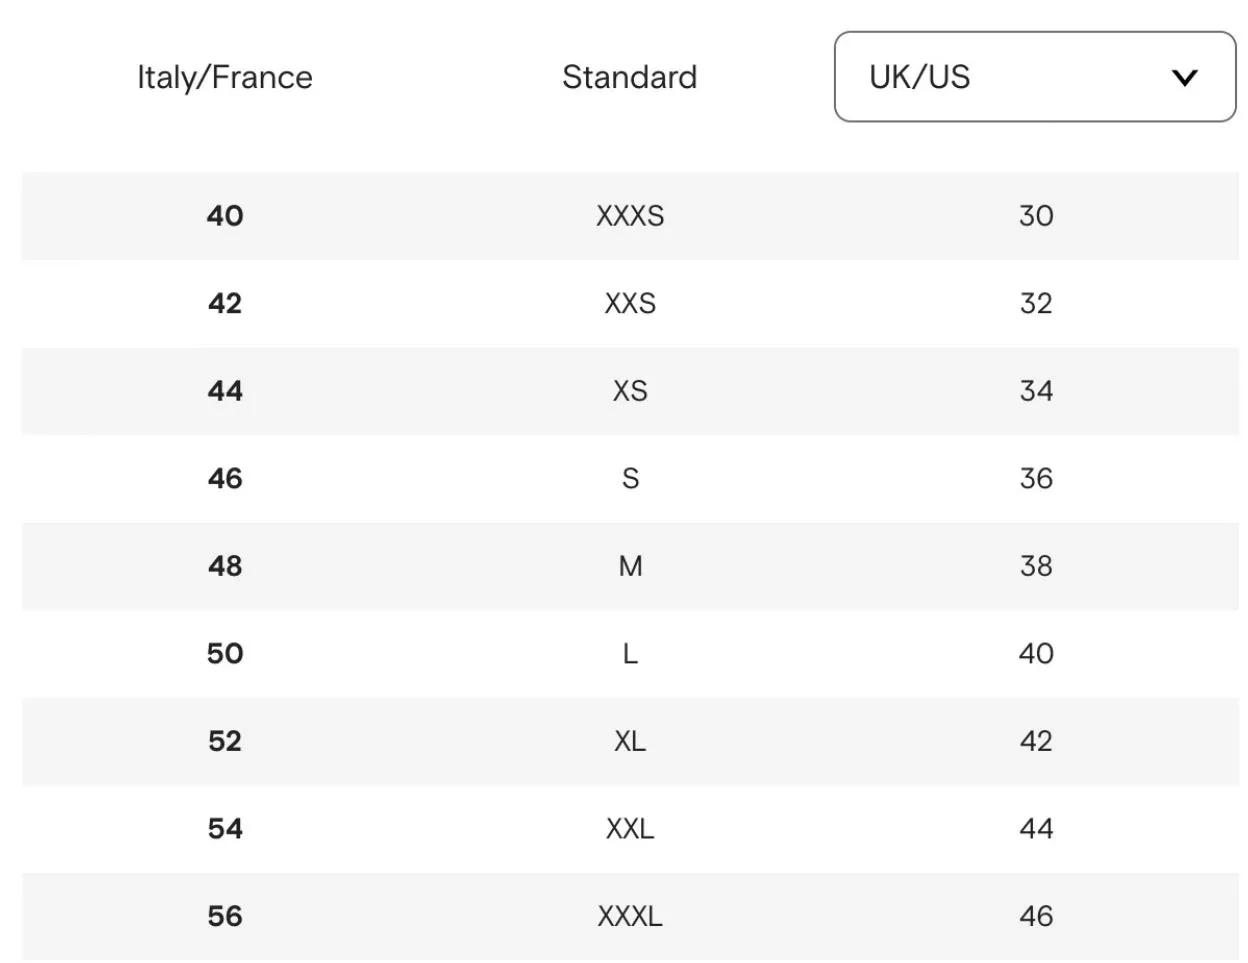Select Italy/France size 42
Viewport: 1248px width, 963px height.
tap(225, 303)
